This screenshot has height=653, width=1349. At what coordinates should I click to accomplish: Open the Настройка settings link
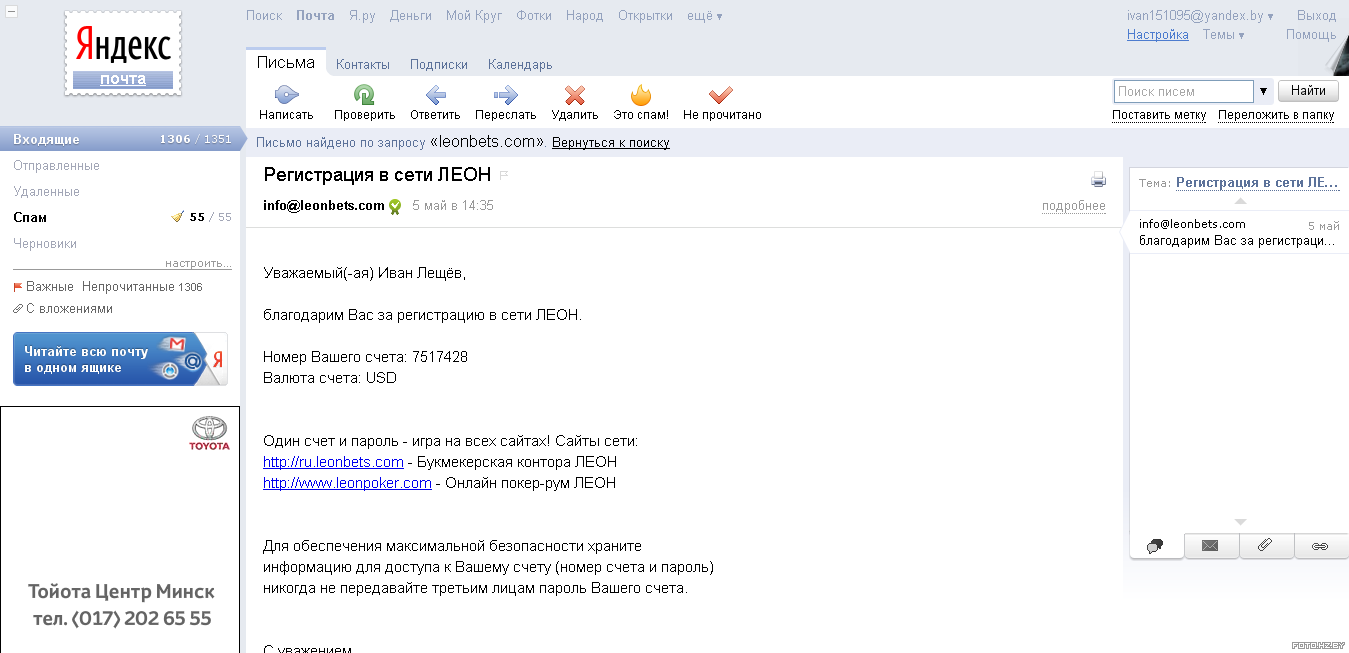point(1158,35)
